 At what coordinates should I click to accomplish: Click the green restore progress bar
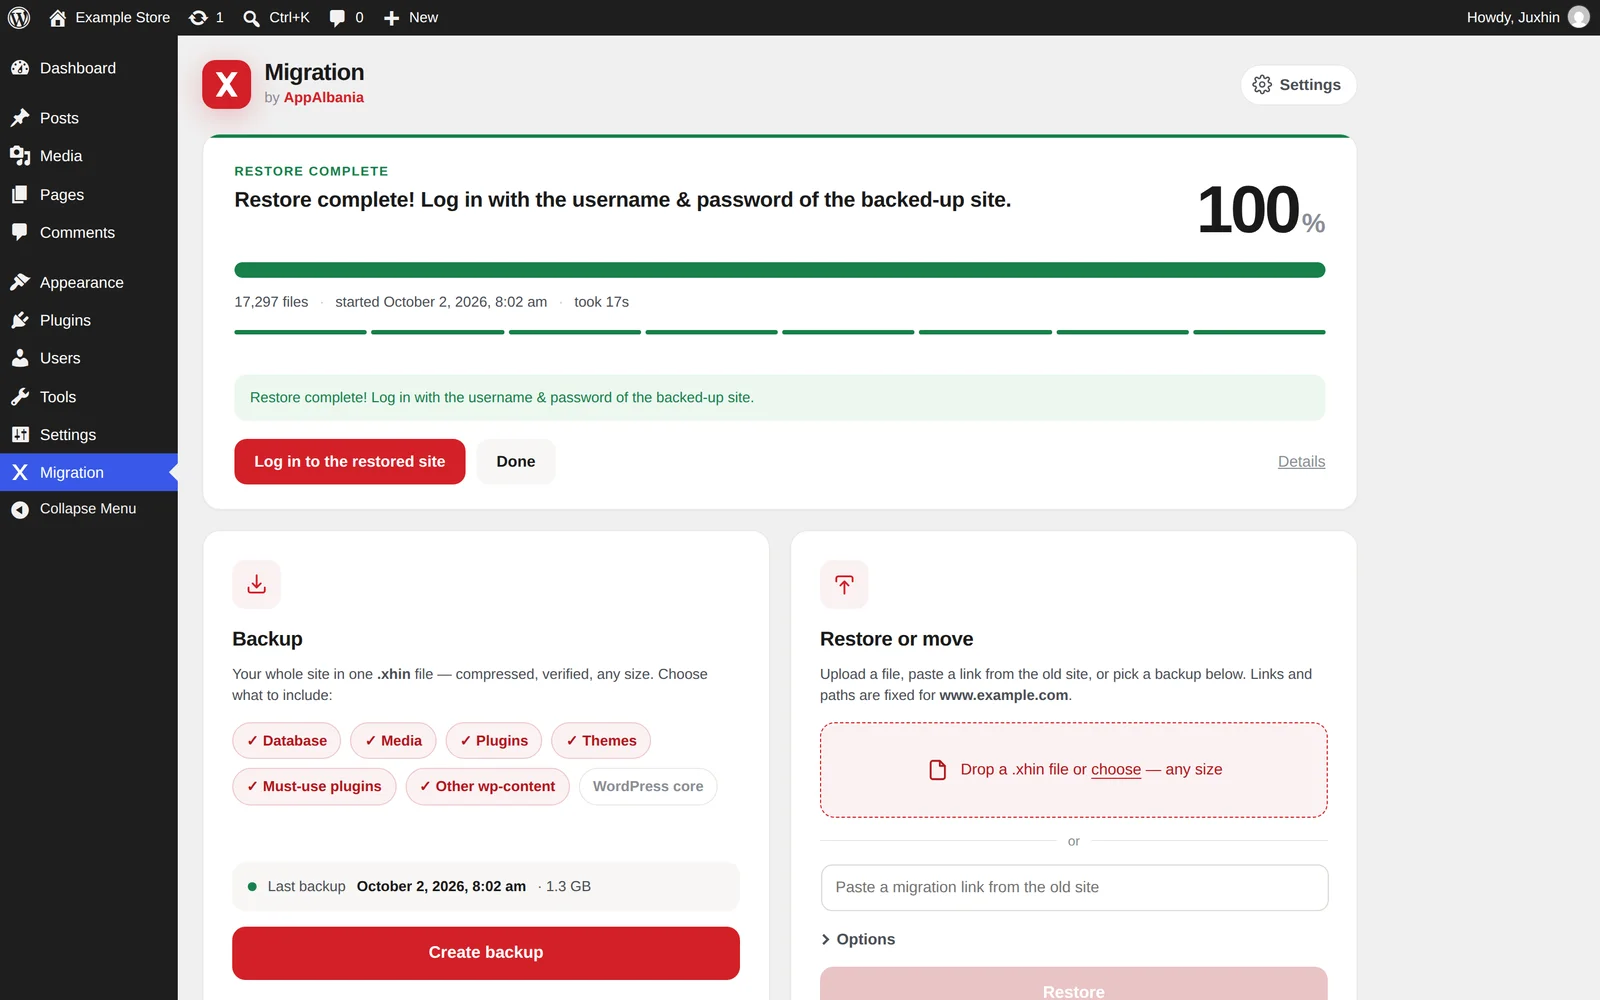click(x=780, y=270)
